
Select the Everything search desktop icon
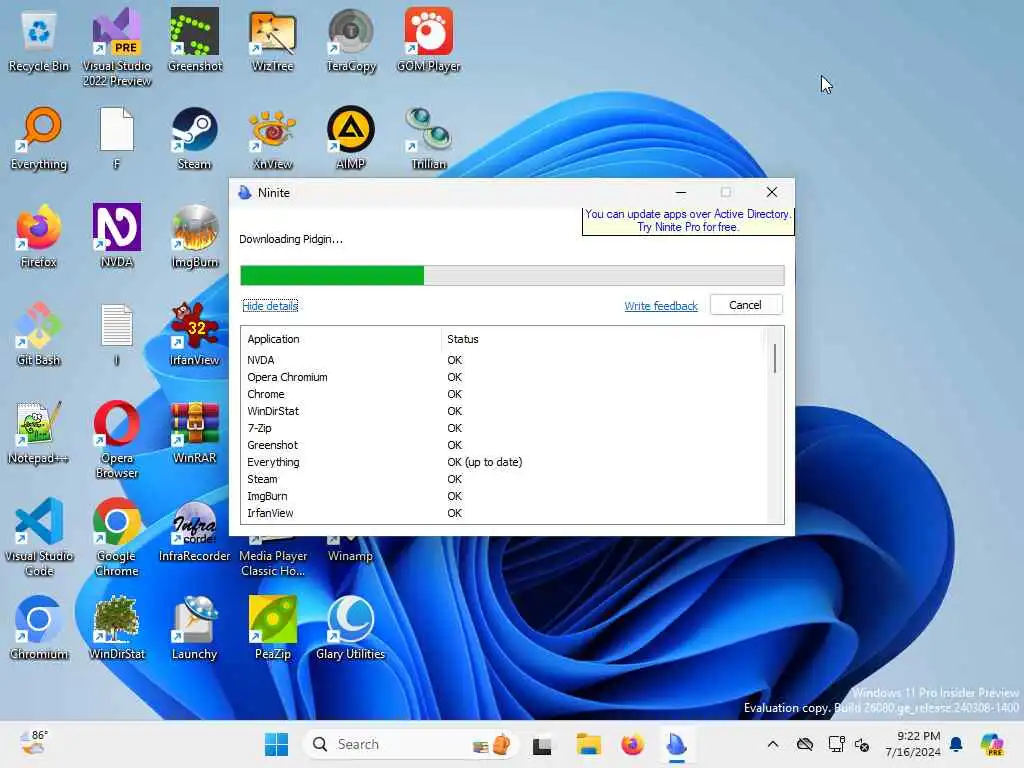(x=39, y=138)
